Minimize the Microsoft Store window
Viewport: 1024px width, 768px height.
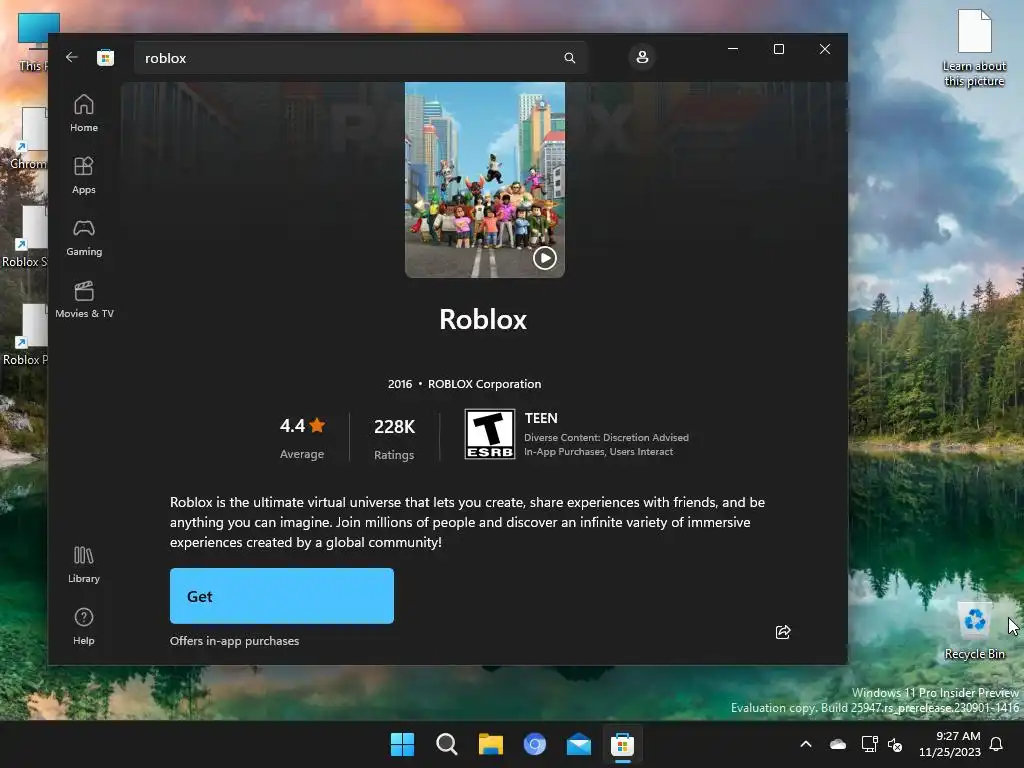[x=733, y=49]
